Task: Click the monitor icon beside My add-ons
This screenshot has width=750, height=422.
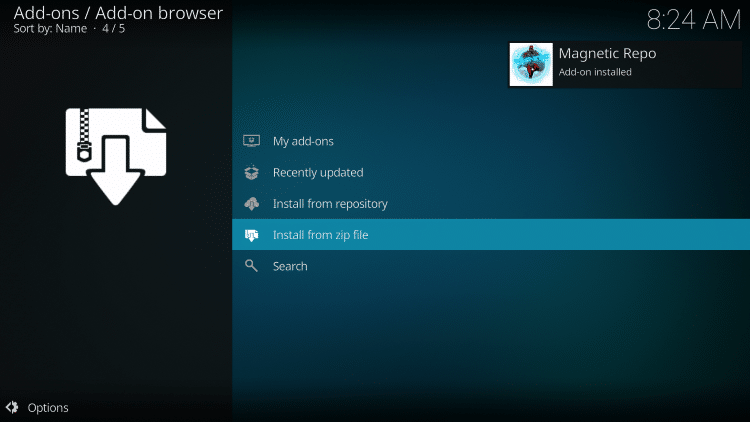Action: [x=251, y=141]
